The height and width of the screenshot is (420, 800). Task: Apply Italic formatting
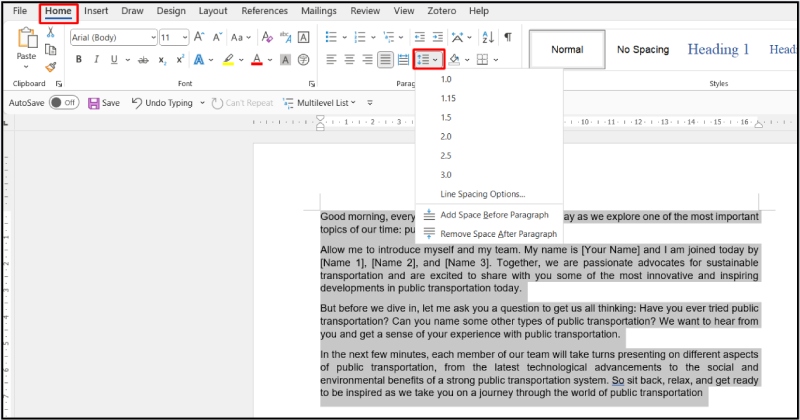pos(95,60)
